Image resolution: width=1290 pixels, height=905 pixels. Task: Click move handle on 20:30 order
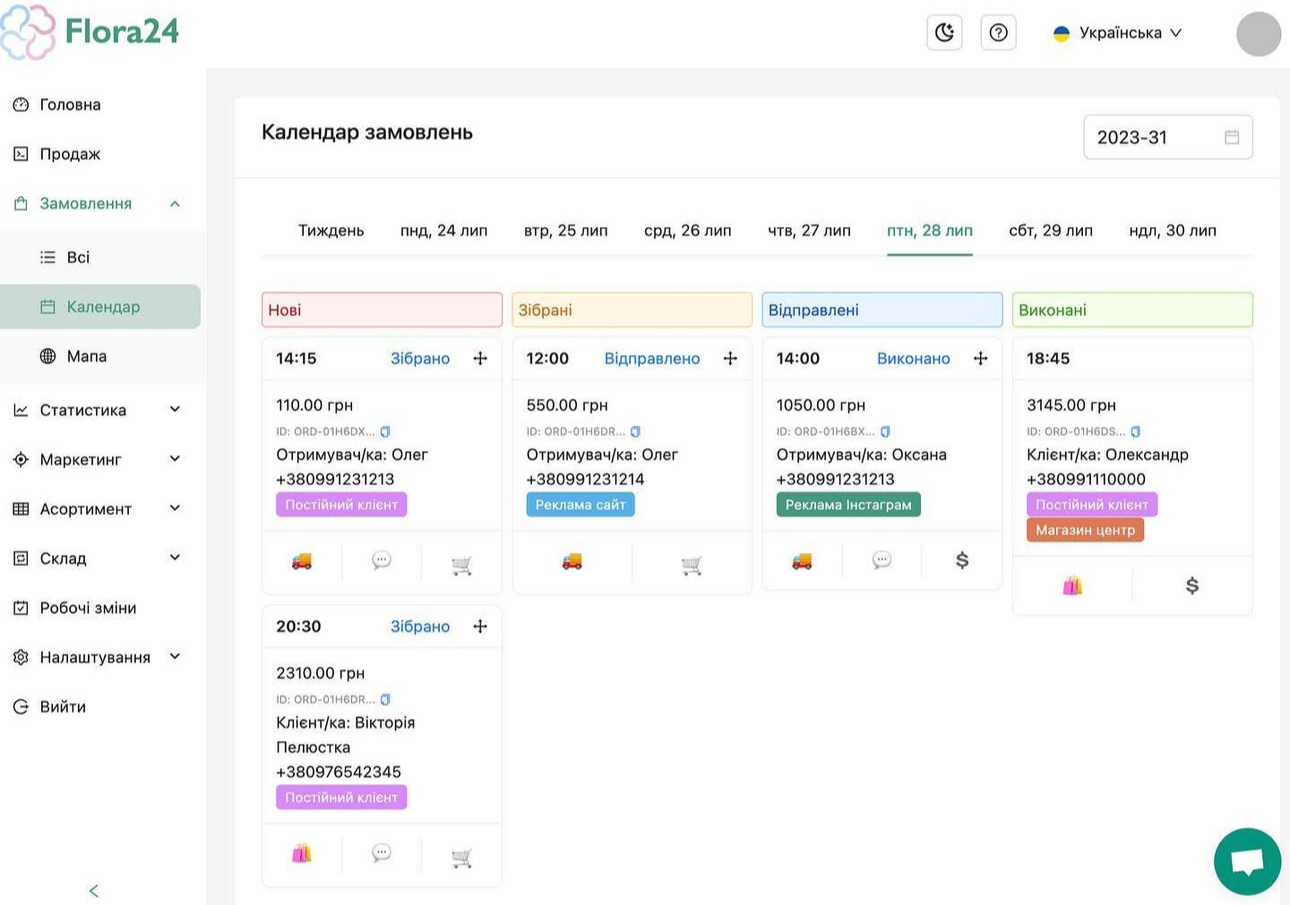click(480, 626)
